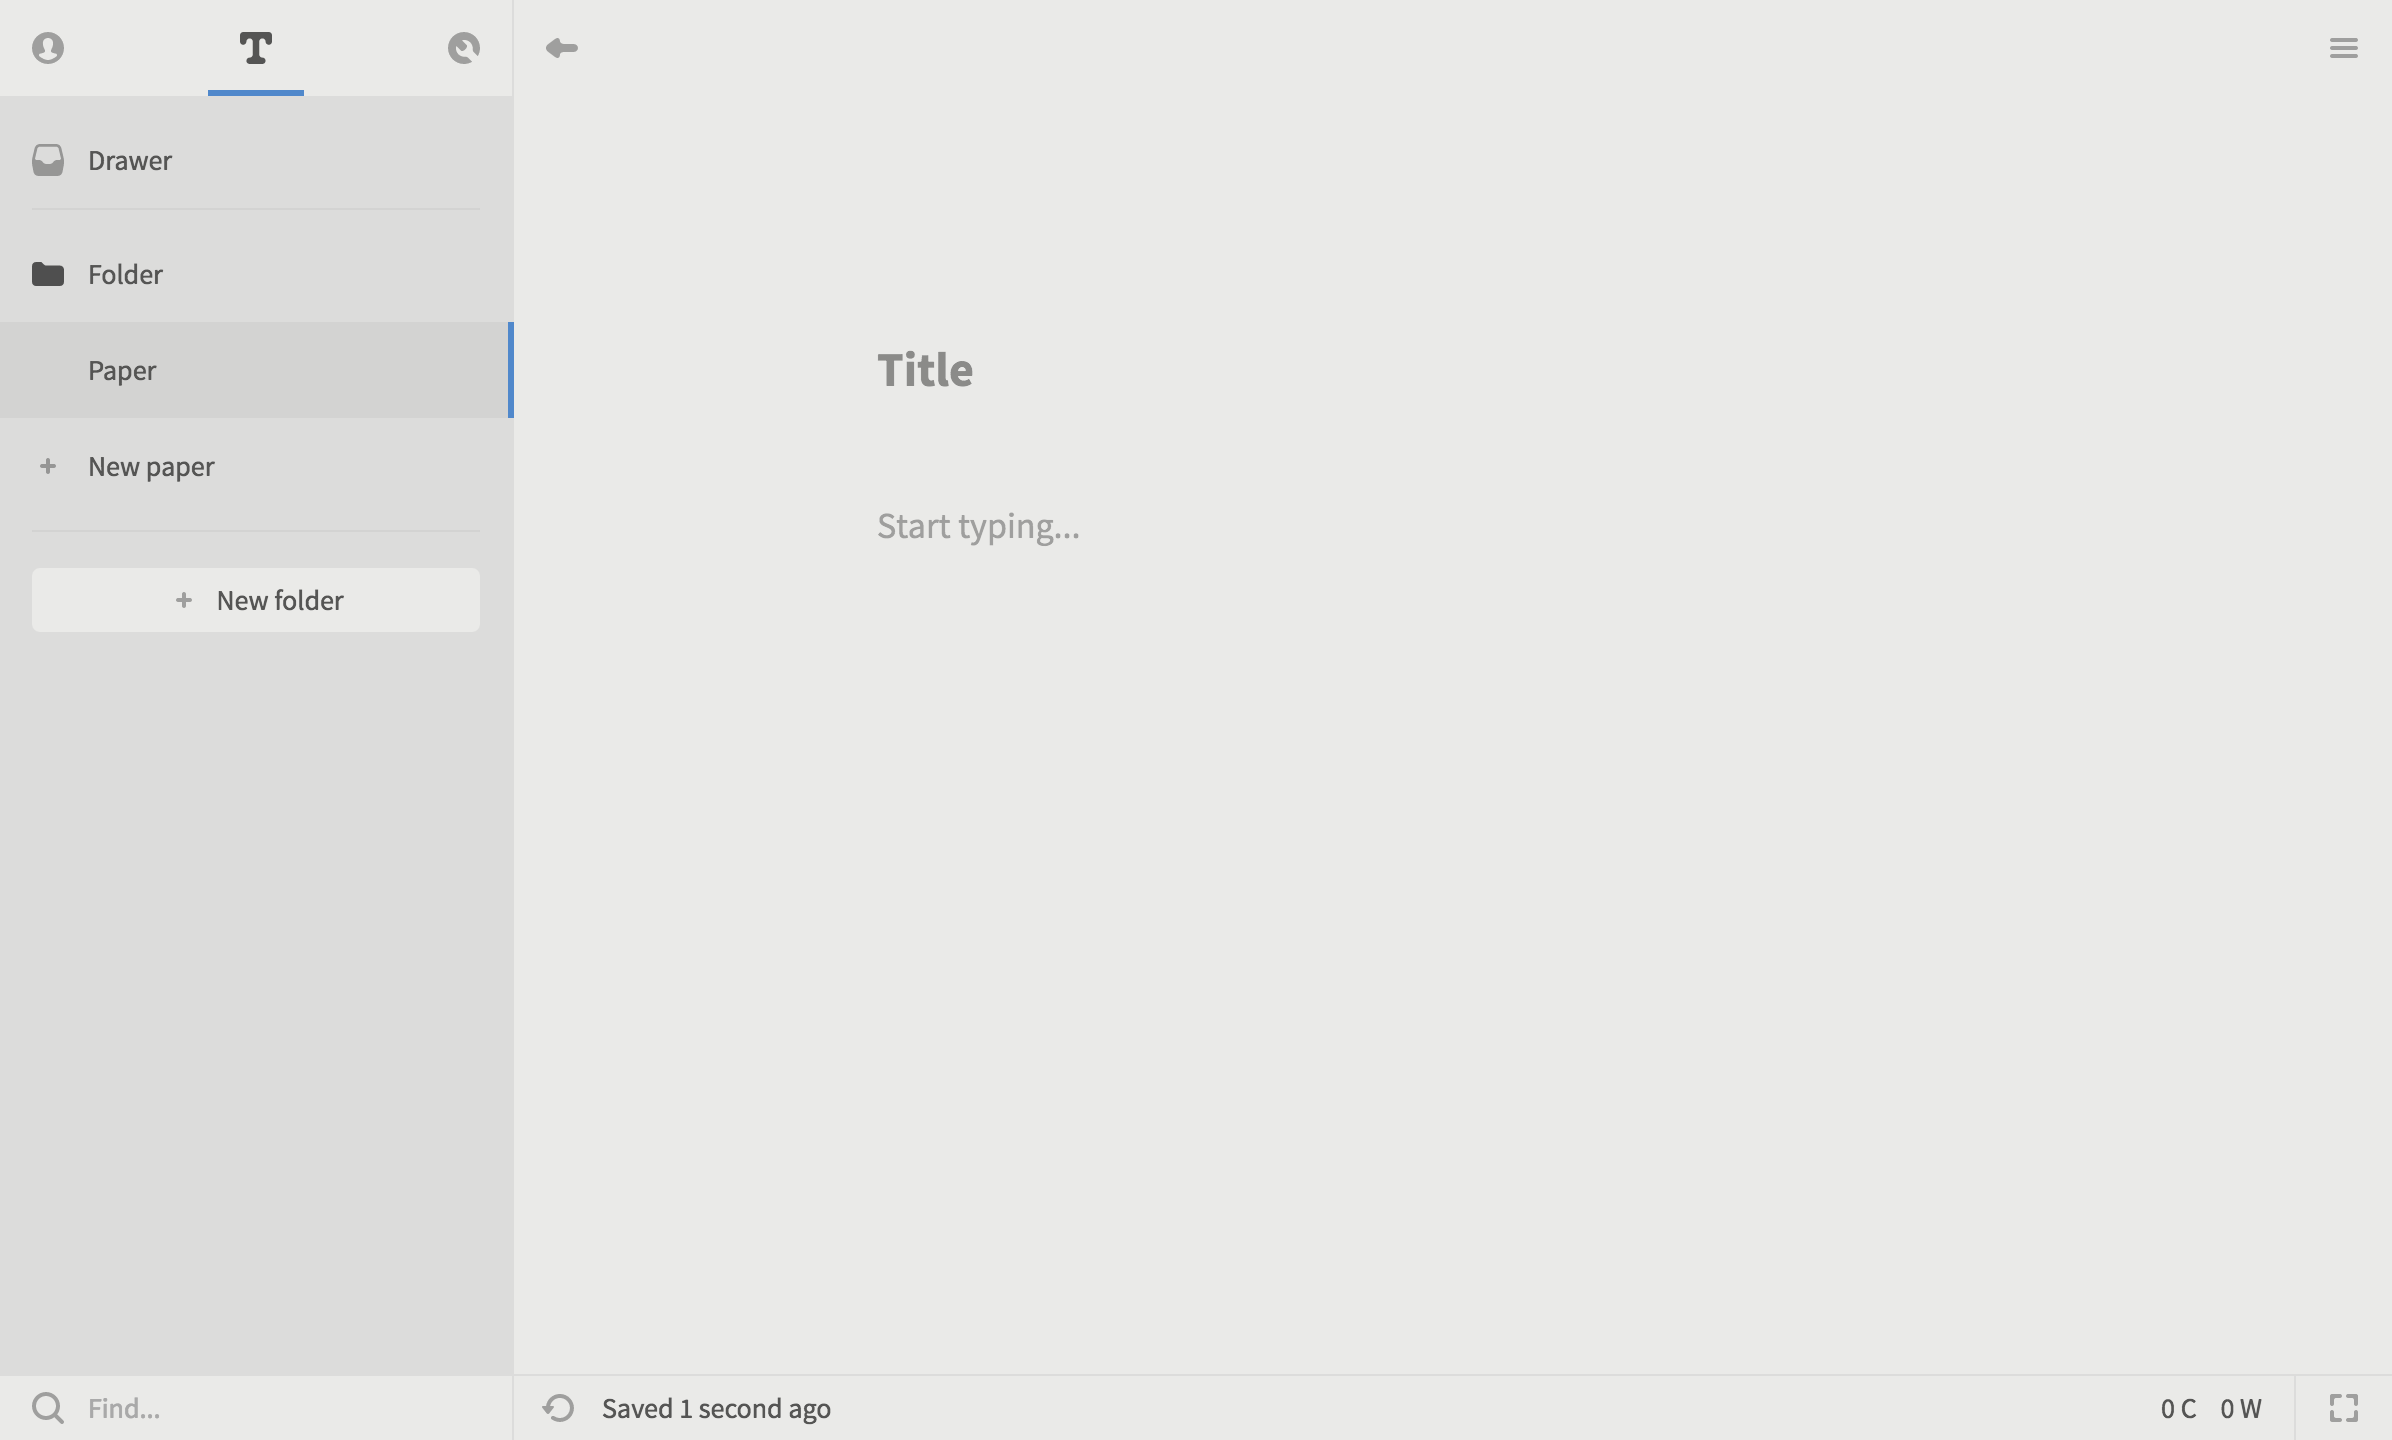The image size is (2392, 1440).
Task: Collapse the Folder item
Action: click(x=125, y=274)
